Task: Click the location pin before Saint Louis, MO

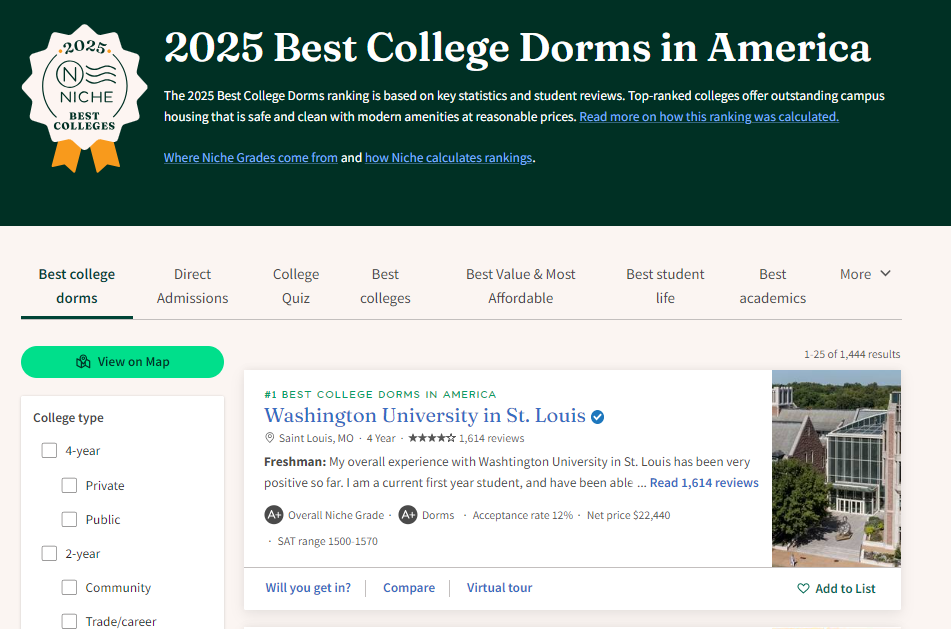Action: (x=269, y=438)
